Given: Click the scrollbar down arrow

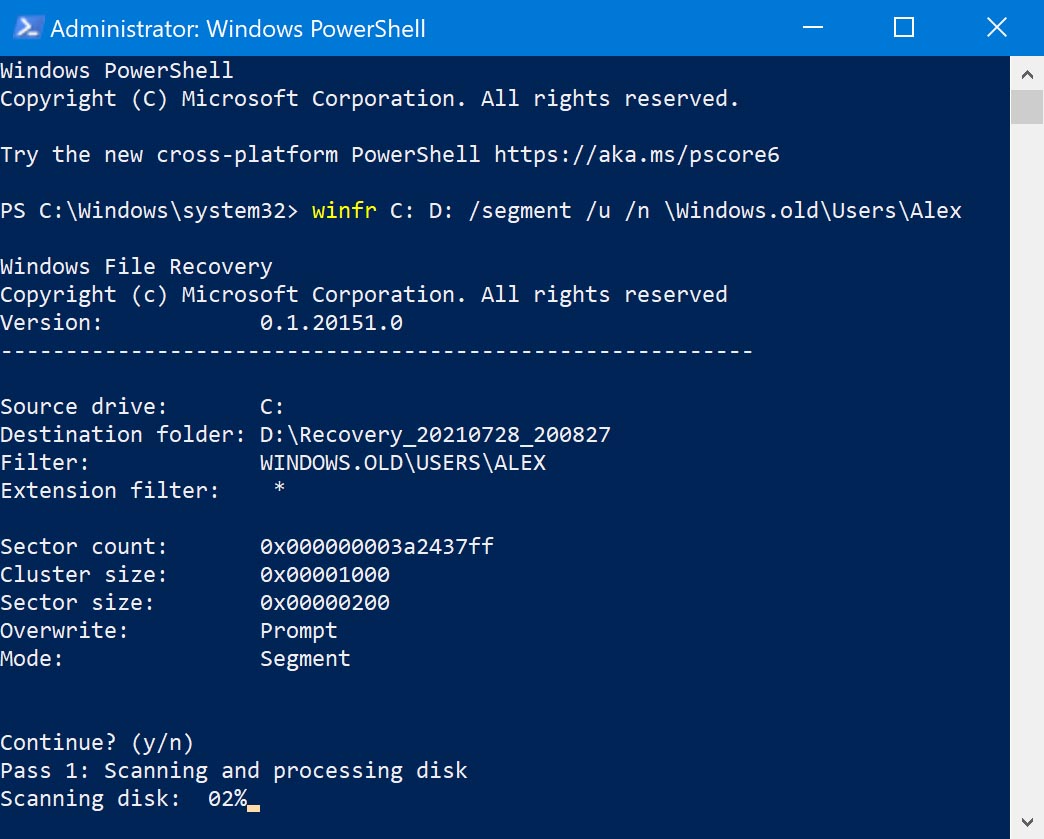Looking at the screenshot, I should pyautogui.click(x=1027, y=822).
